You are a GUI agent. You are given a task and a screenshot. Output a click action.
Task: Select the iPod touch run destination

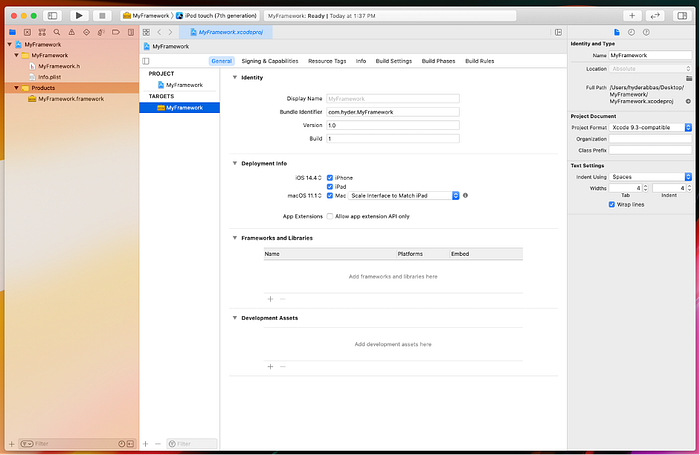[217, 16]
